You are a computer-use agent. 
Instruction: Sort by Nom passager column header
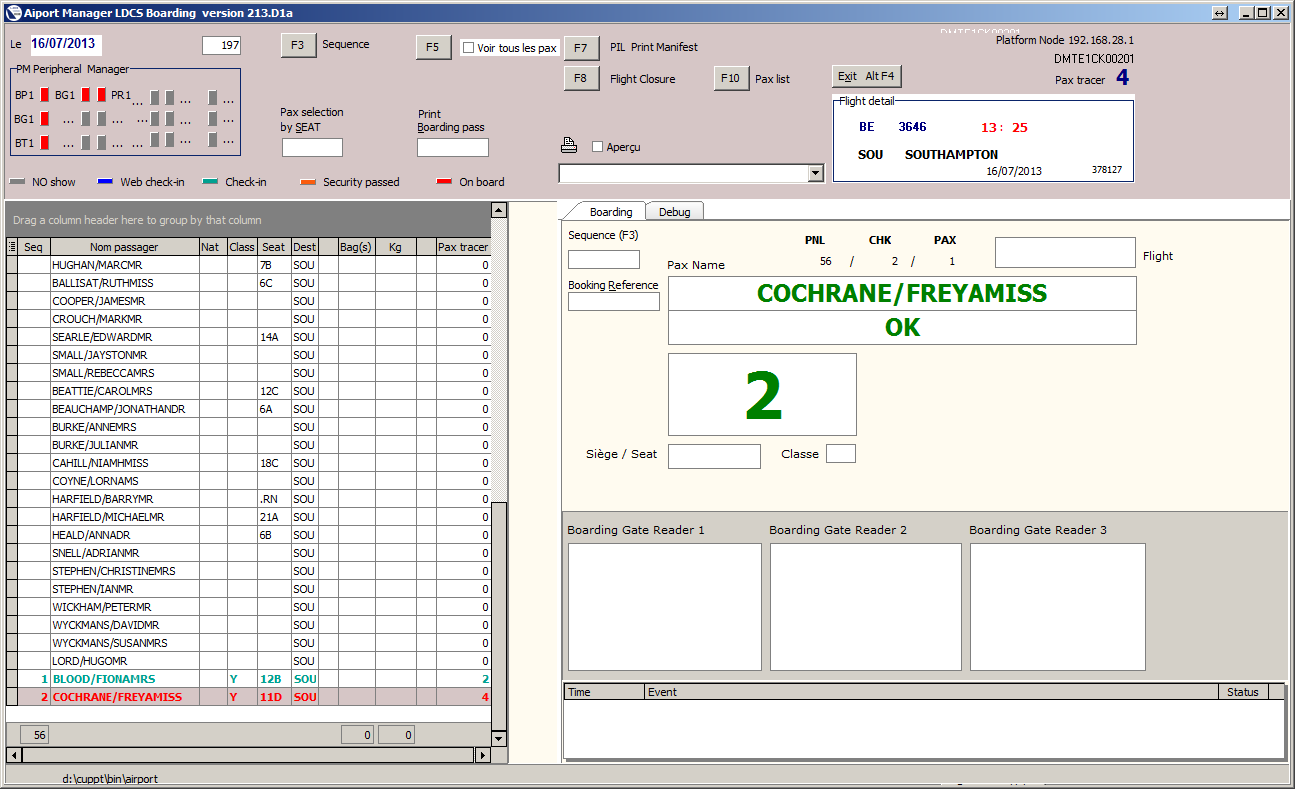click(124, 247)
